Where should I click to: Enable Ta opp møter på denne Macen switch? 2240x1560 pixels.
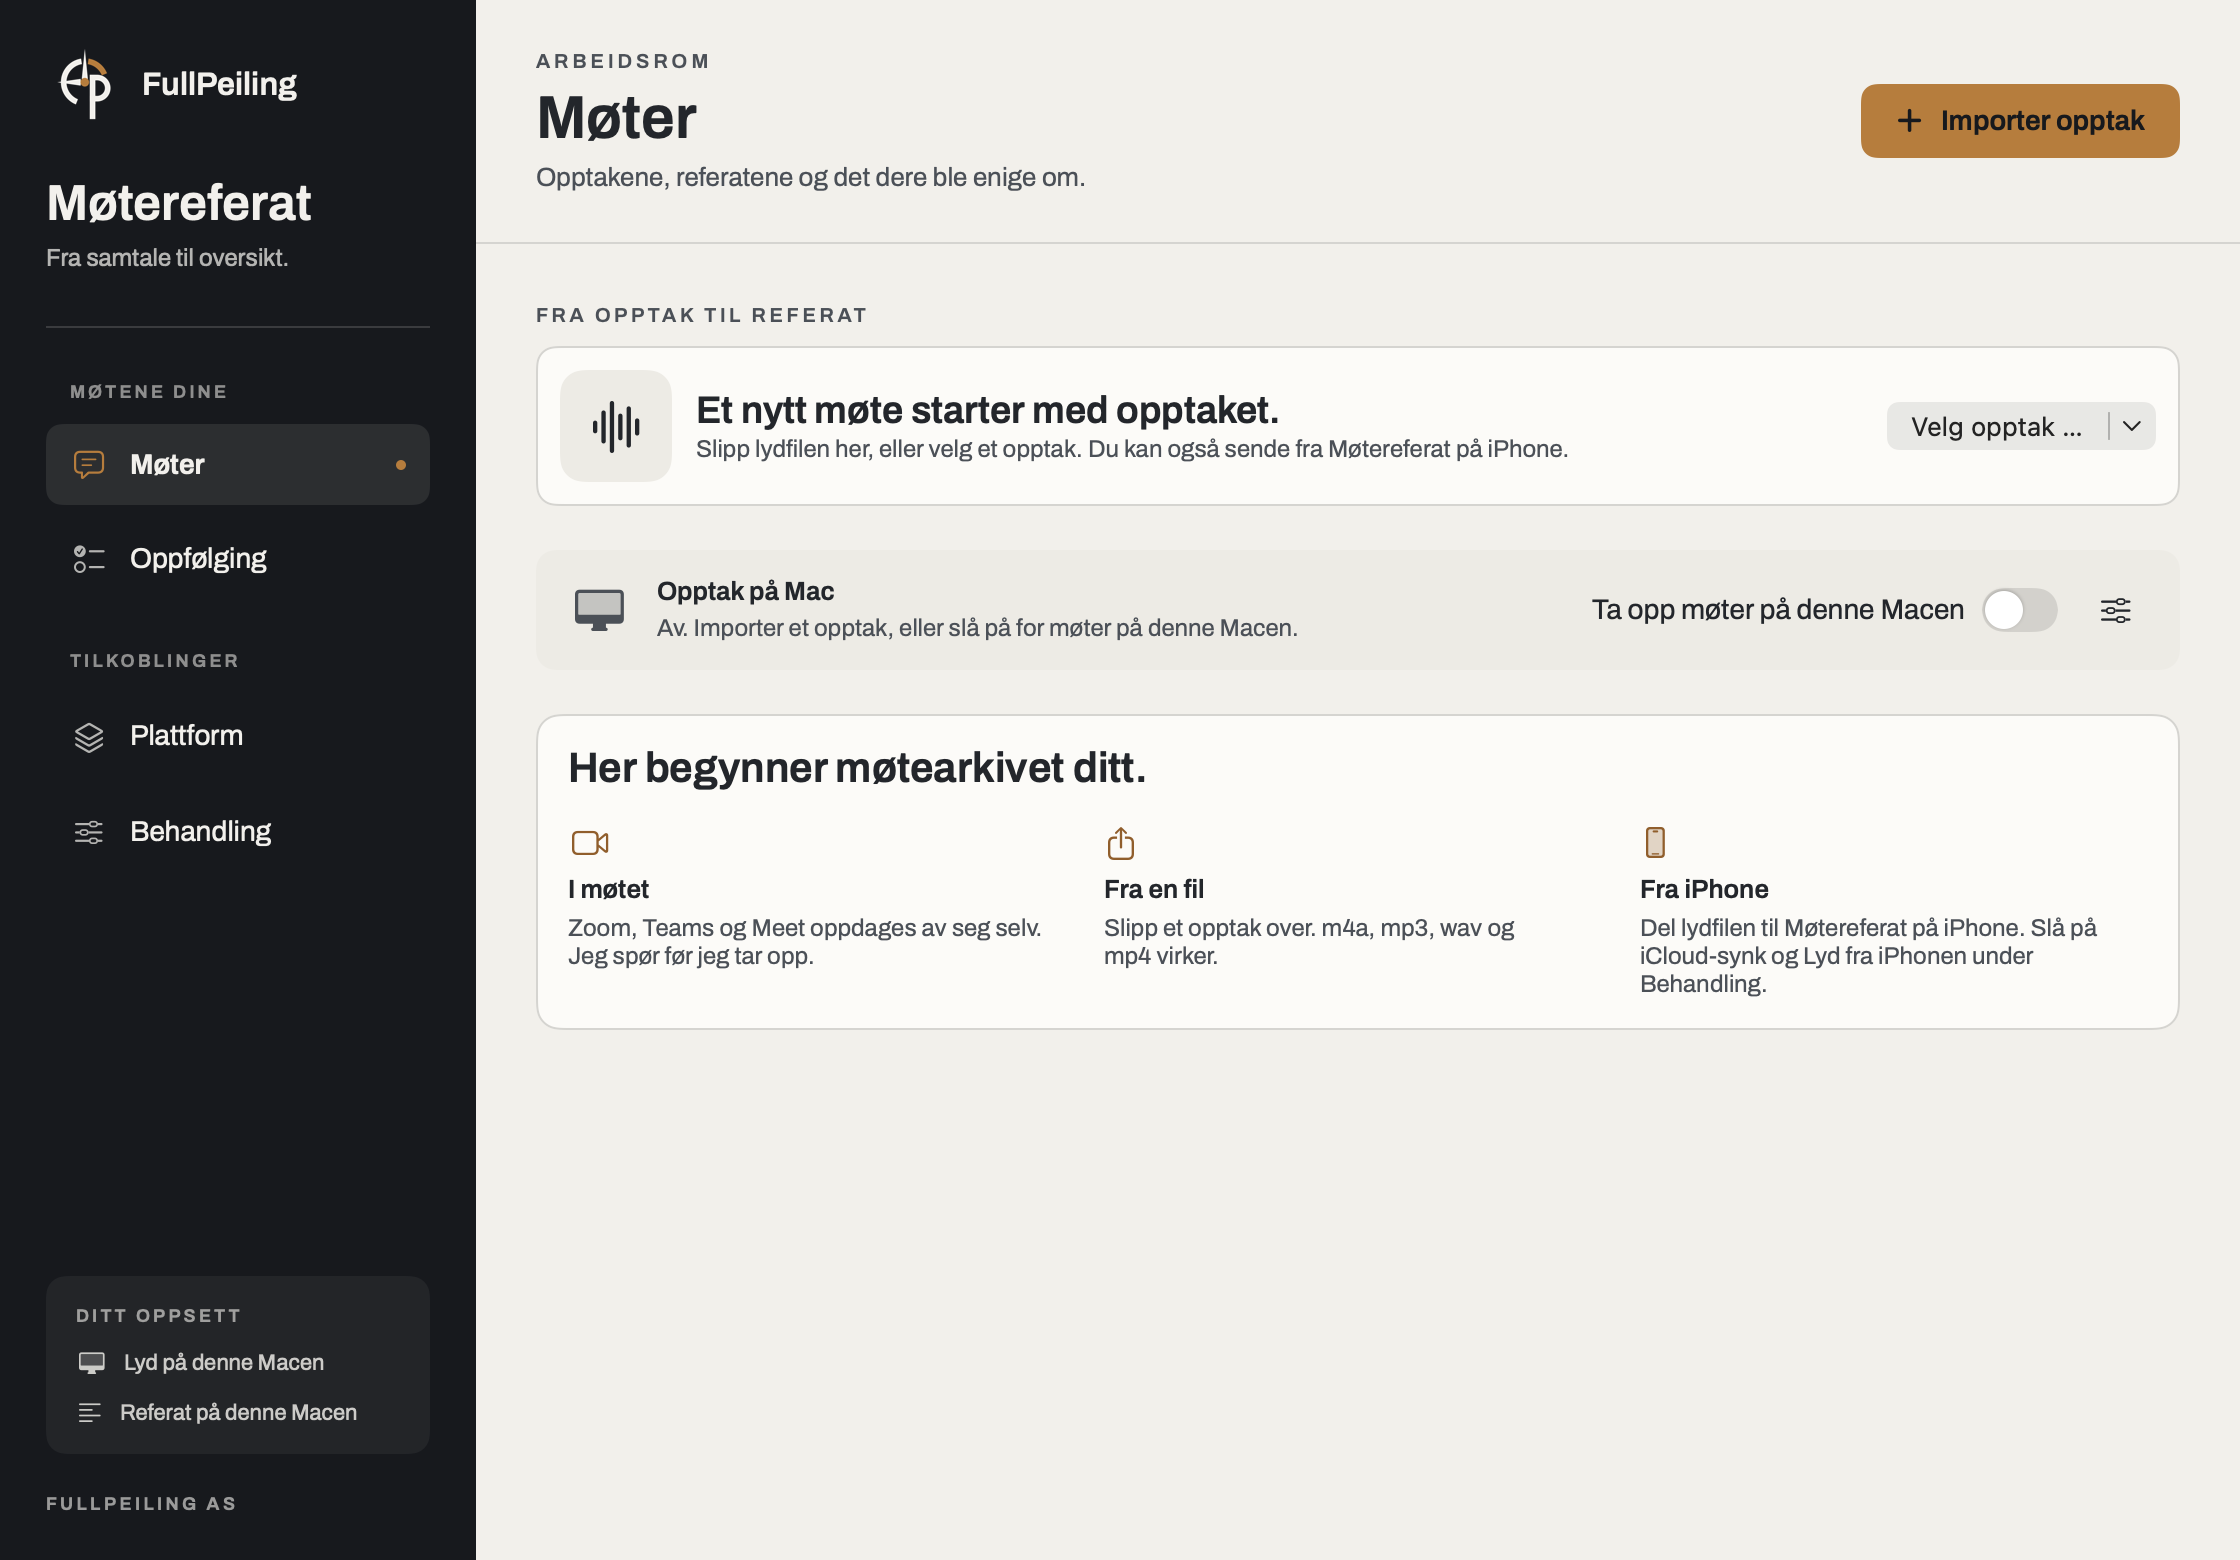[2020, 610]
